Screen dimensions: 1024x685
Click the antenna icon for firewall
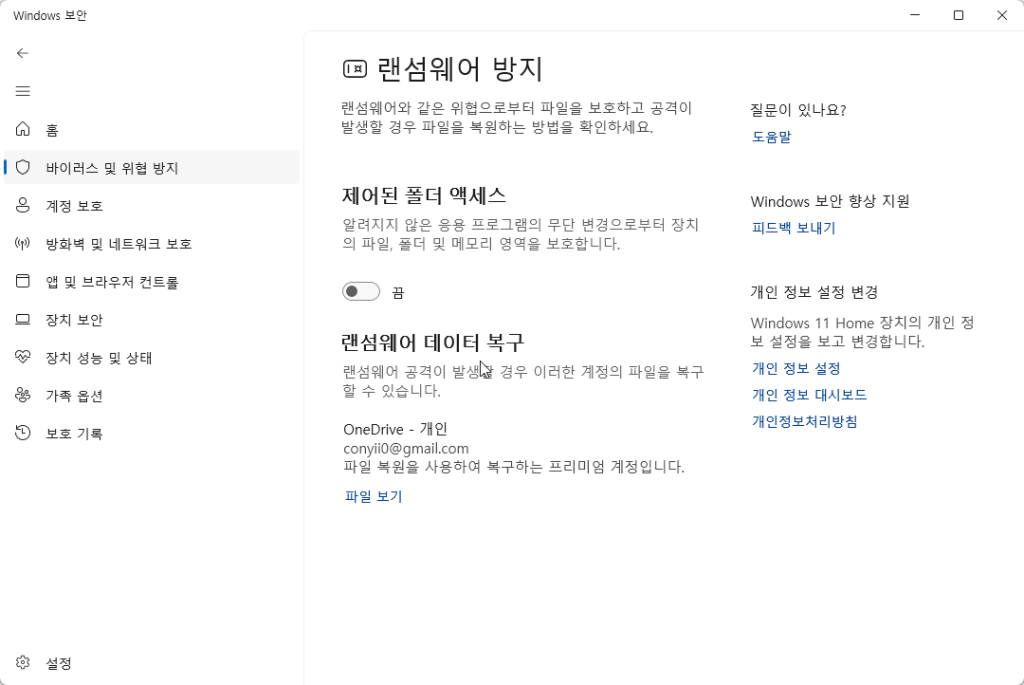coord(23,244)
